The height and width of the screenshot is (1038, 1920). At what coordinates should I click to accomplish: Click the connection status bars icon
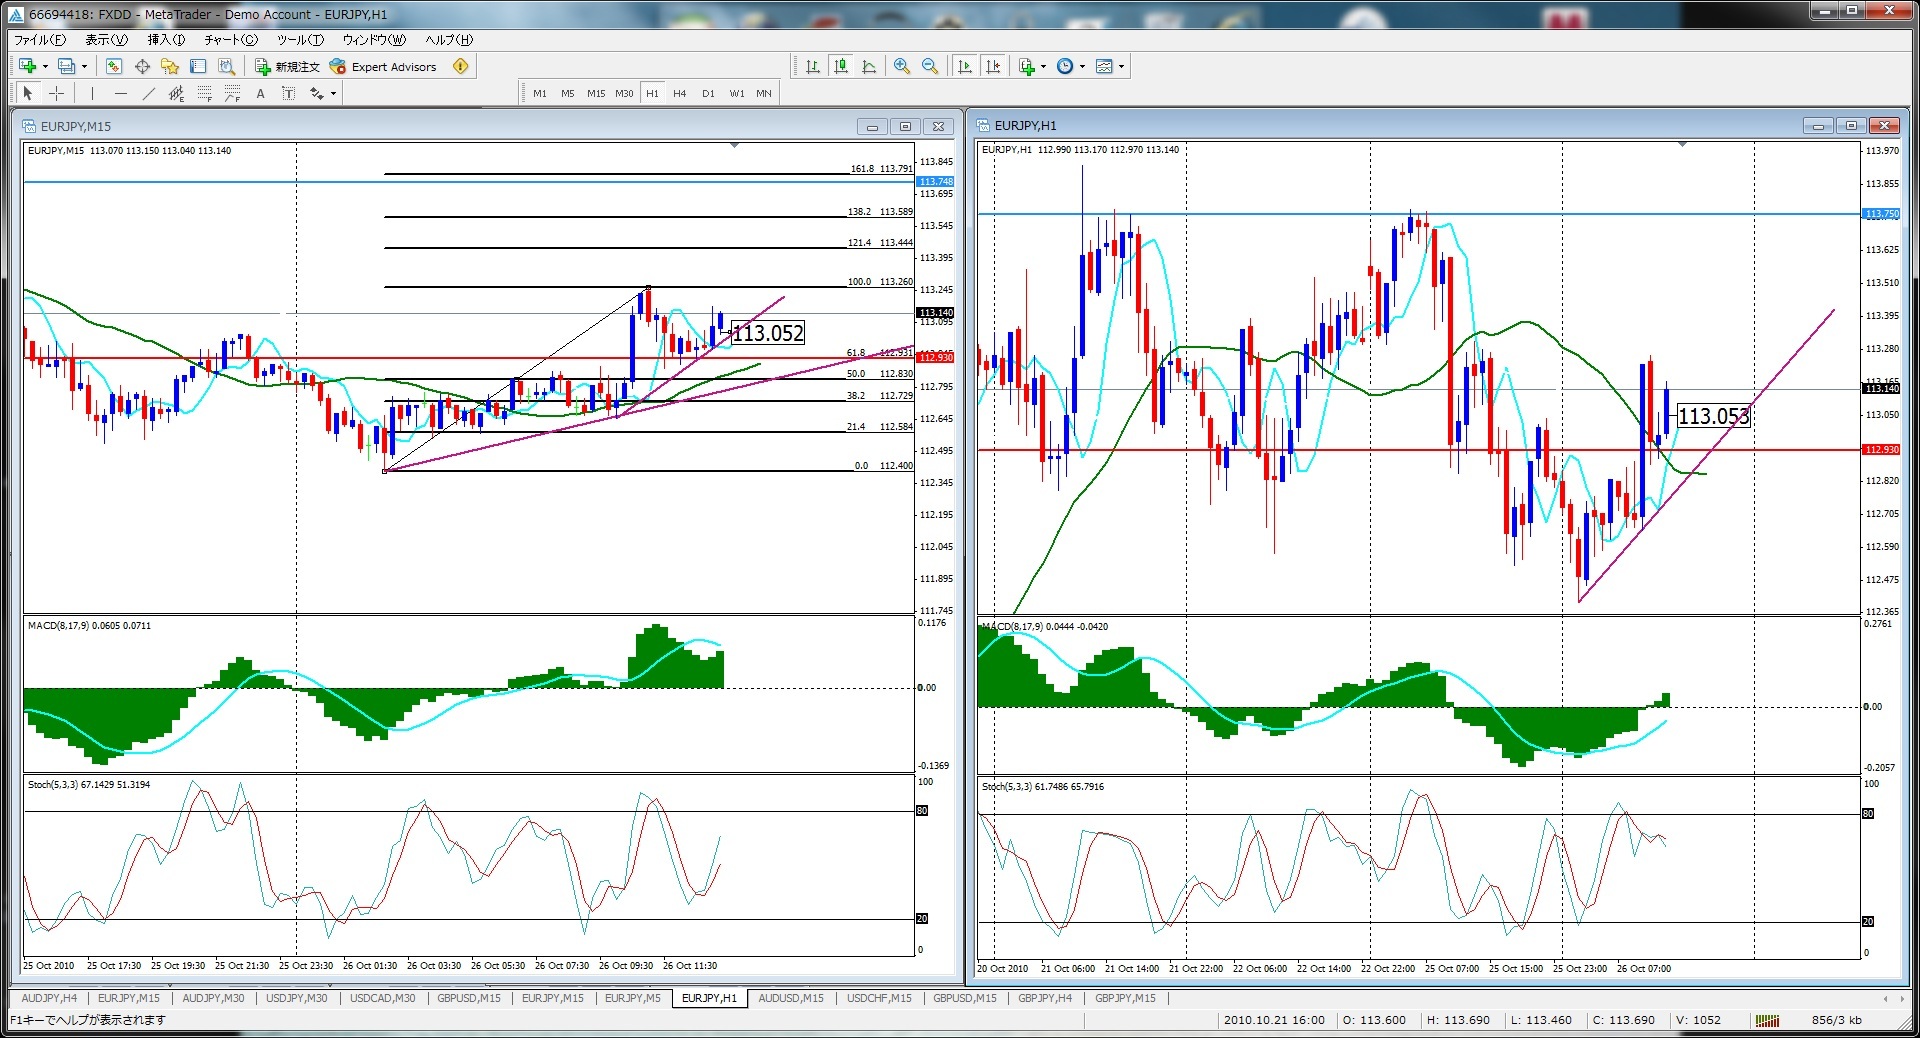1767,1020
